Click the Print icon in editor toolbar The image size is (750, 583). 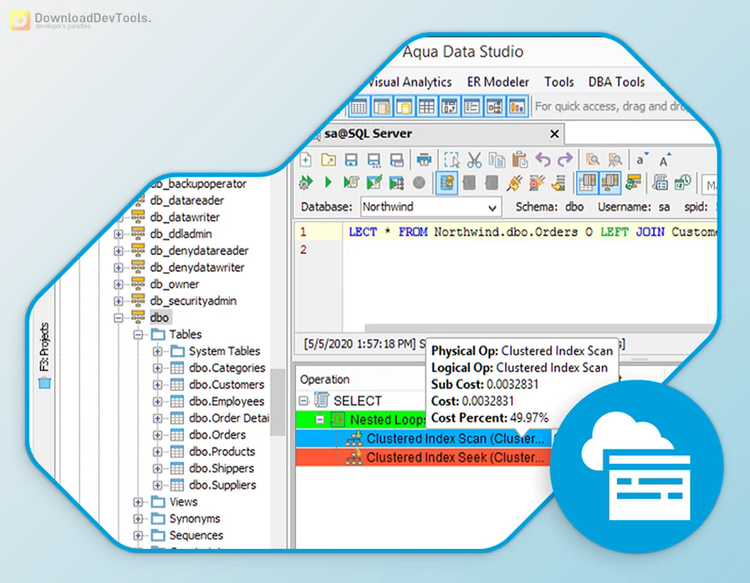point(424,160)
